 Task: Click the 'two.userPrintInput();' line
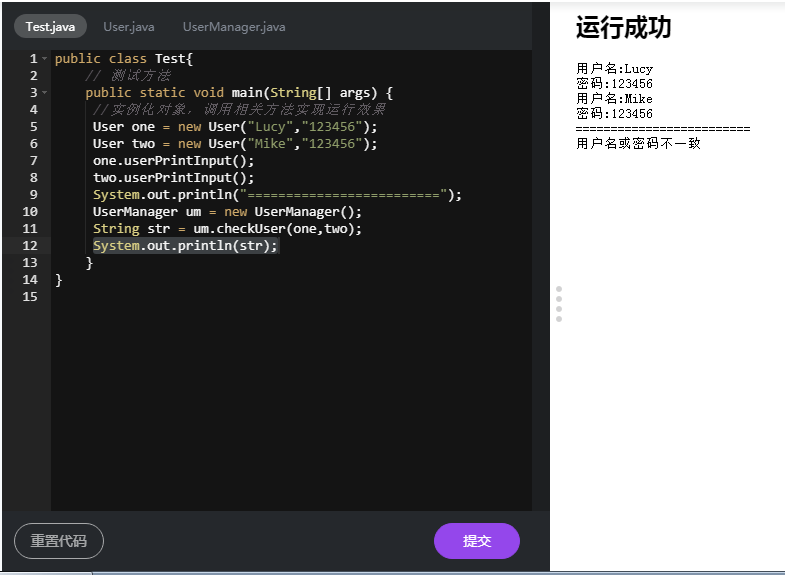coord(173,178)
